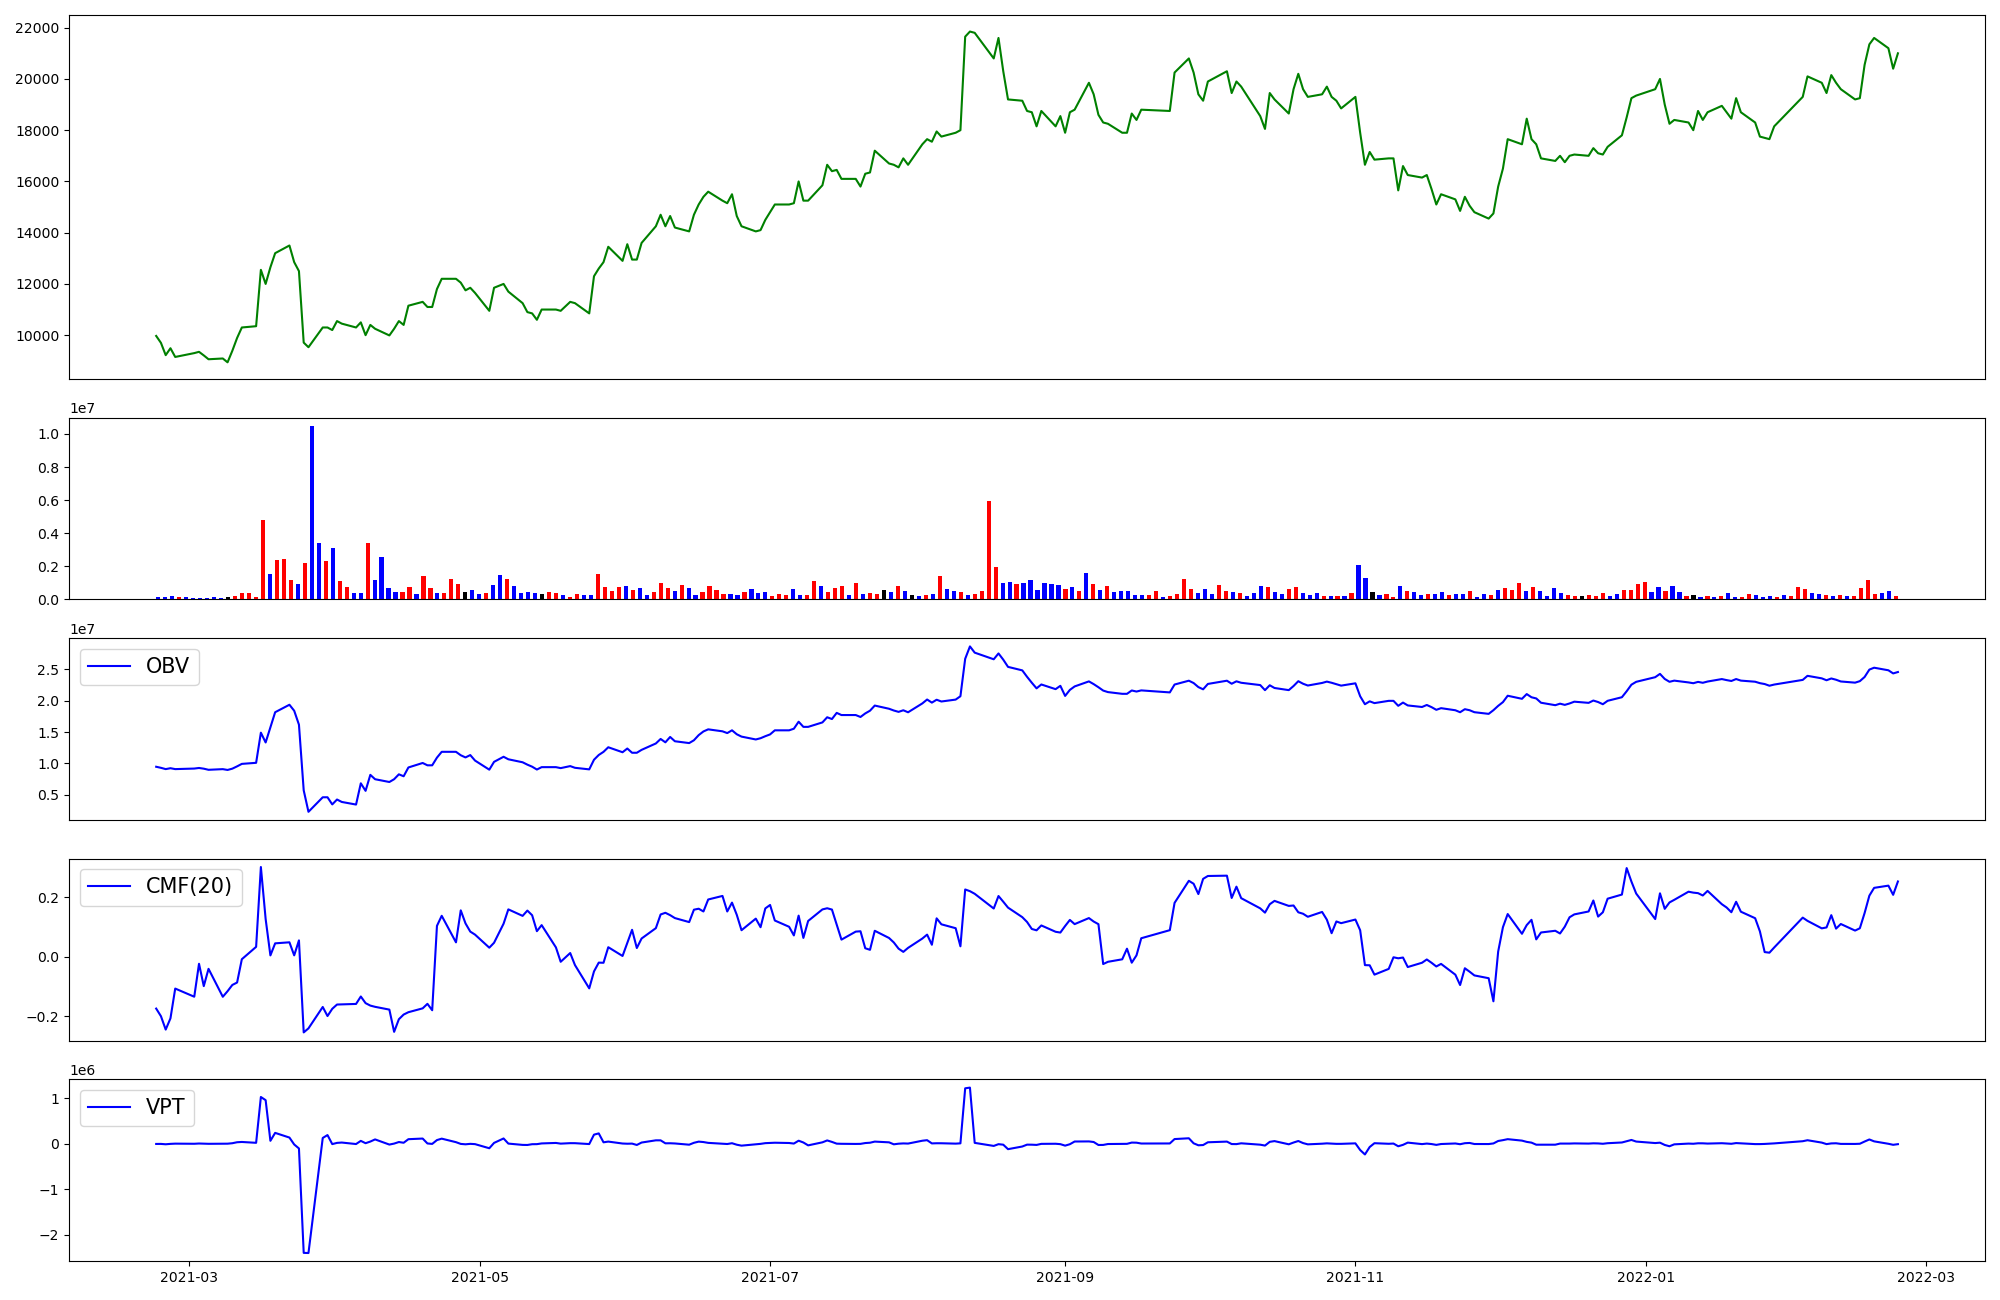Image resolution: width=2000 pixels, height=1300 pixels.
Task: Click the VPT legend entry
Action: pos(164,1107)
